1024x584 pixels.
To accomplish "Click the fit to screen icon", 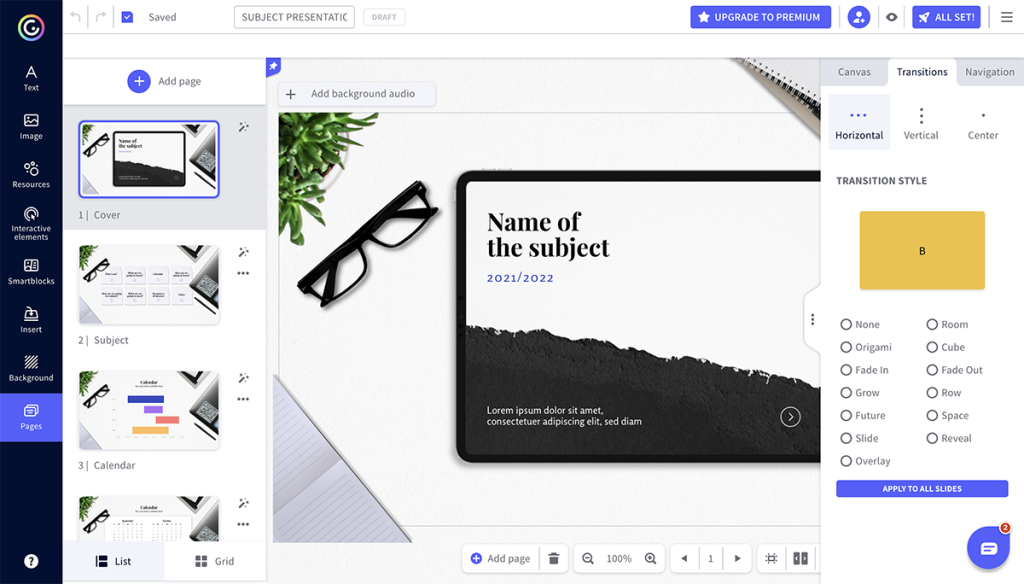I will point(771,559).
